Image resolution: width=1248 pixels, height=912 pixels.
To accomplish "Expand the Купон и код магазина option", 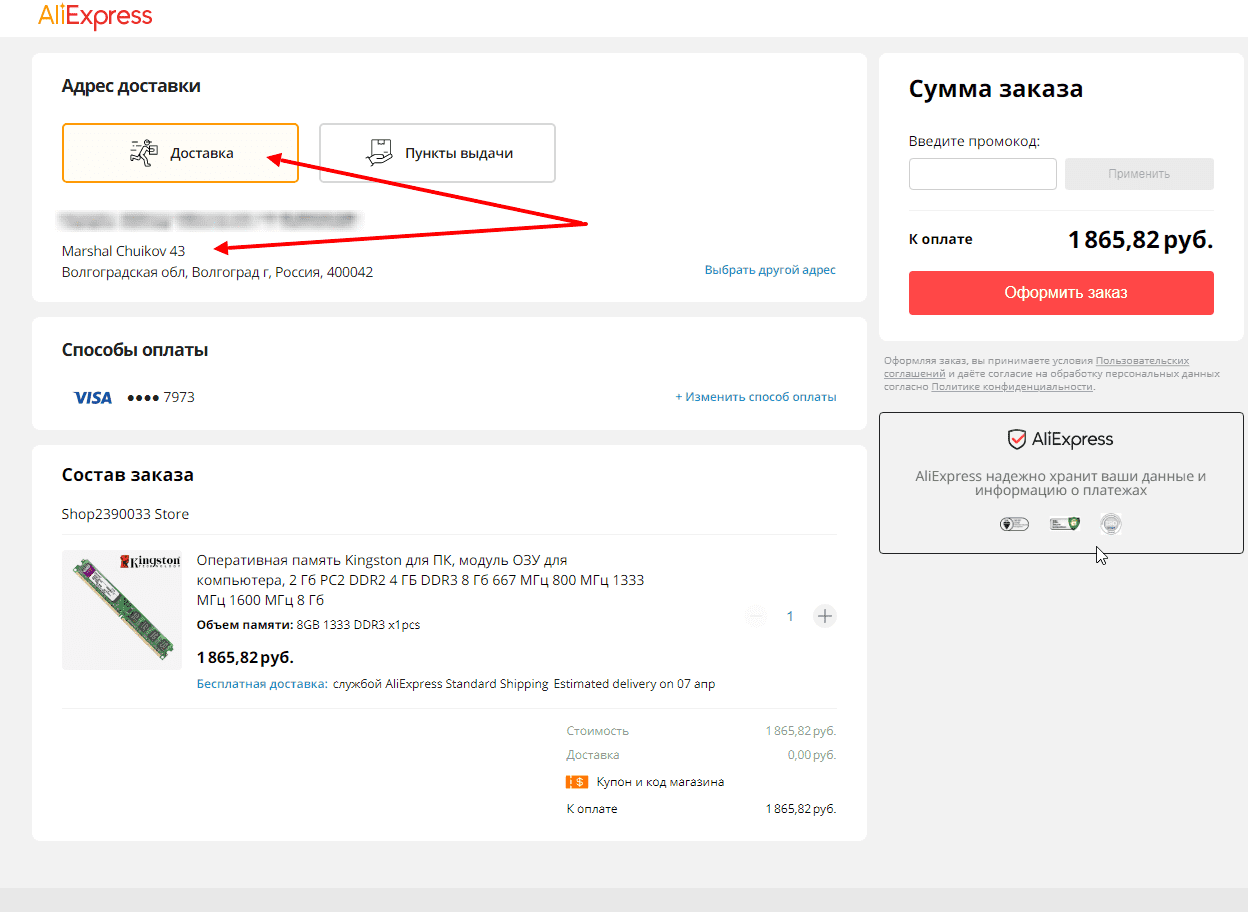I will tap(659, 782).
